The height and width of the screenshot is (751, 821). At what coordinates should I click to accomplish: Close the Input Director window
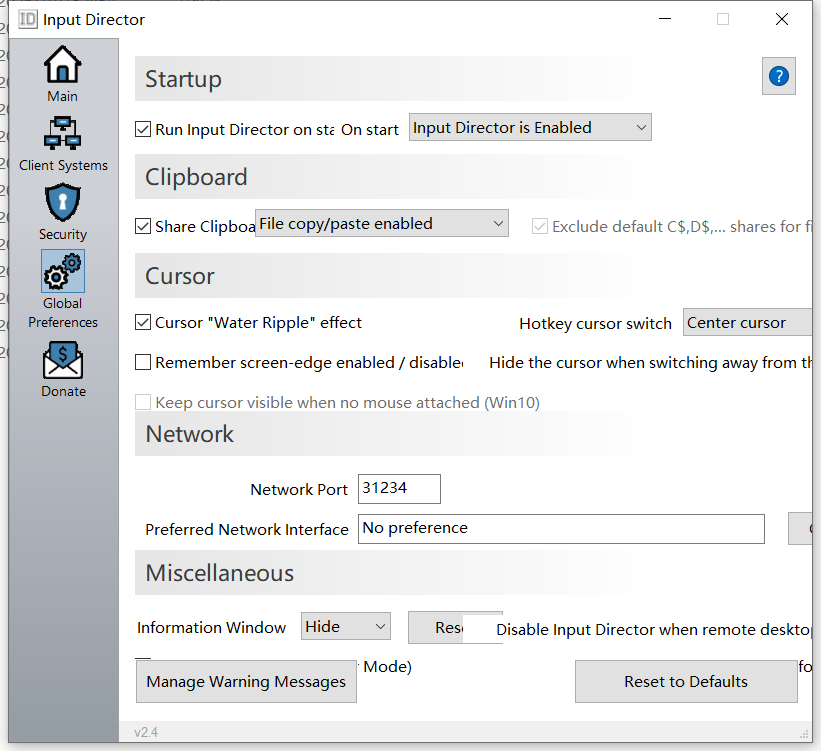tap(782, 19)
